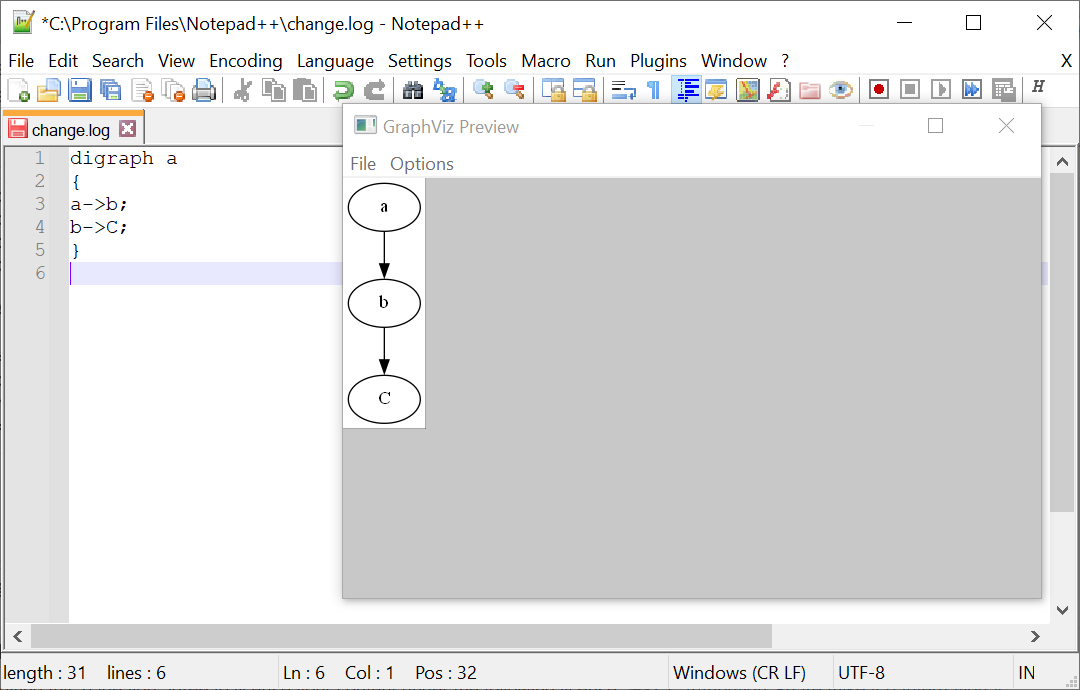Play back the recorded macro
Viewport: 1080px width, 690px height.
pyautogui.click(x=941, y=90)
